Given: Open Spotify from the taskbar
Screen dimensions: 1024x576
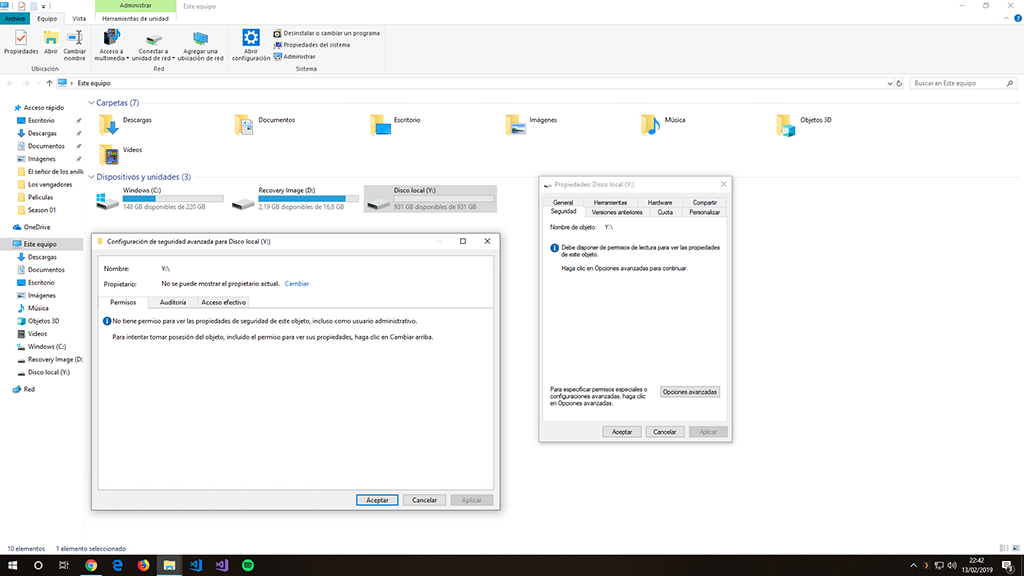Looking at the screenshot, I should [248, 565].
